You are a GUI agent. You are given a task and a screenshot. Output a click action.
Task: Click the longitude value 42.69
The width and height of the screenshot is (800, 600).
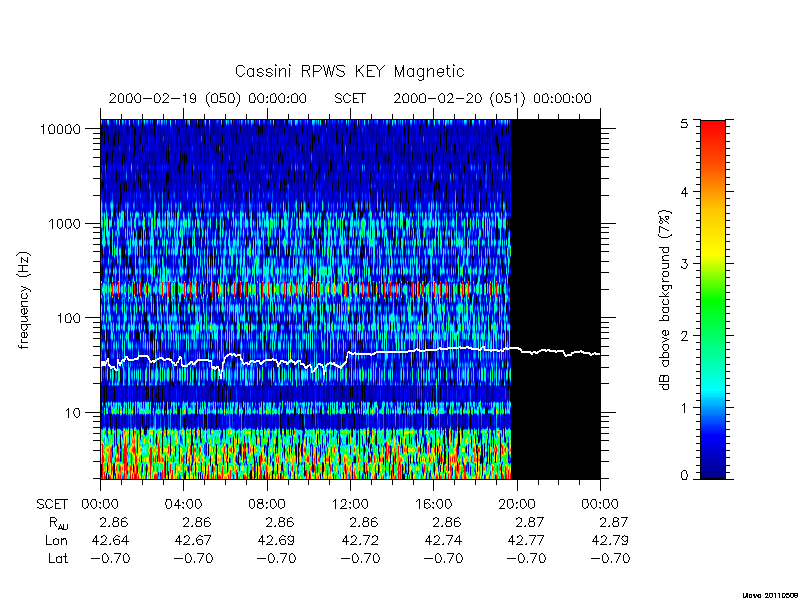pos(277,540)
